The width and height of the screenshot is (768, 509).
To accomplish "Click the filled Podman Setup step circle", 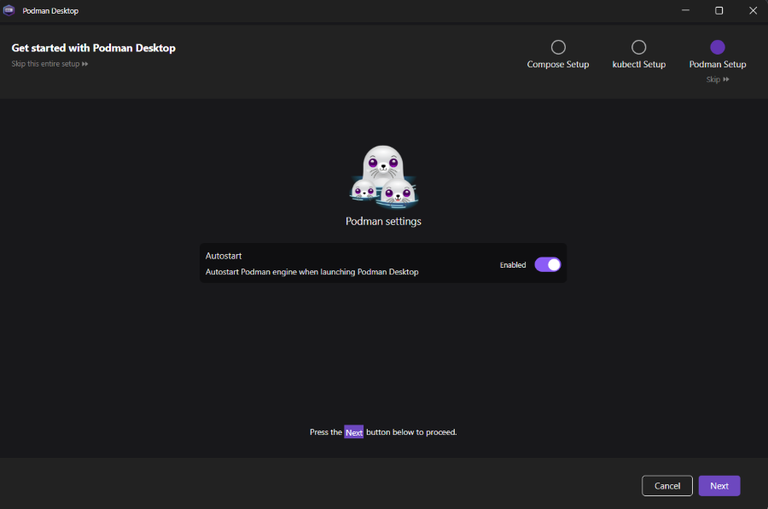I will (x=717, y=47).
